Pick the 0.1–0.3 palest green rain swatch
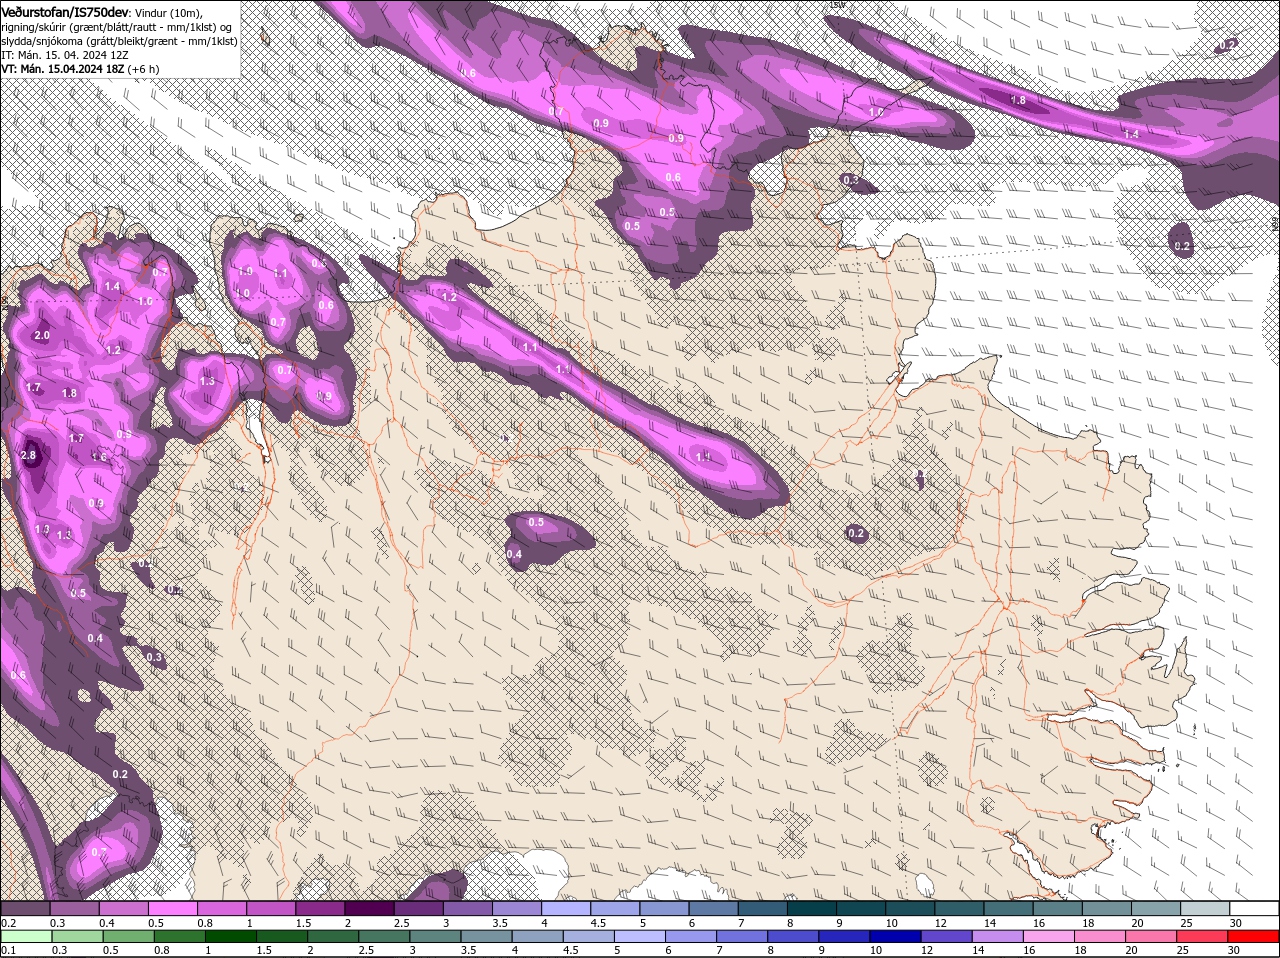 pyautogui.click(x=24, y=937)
